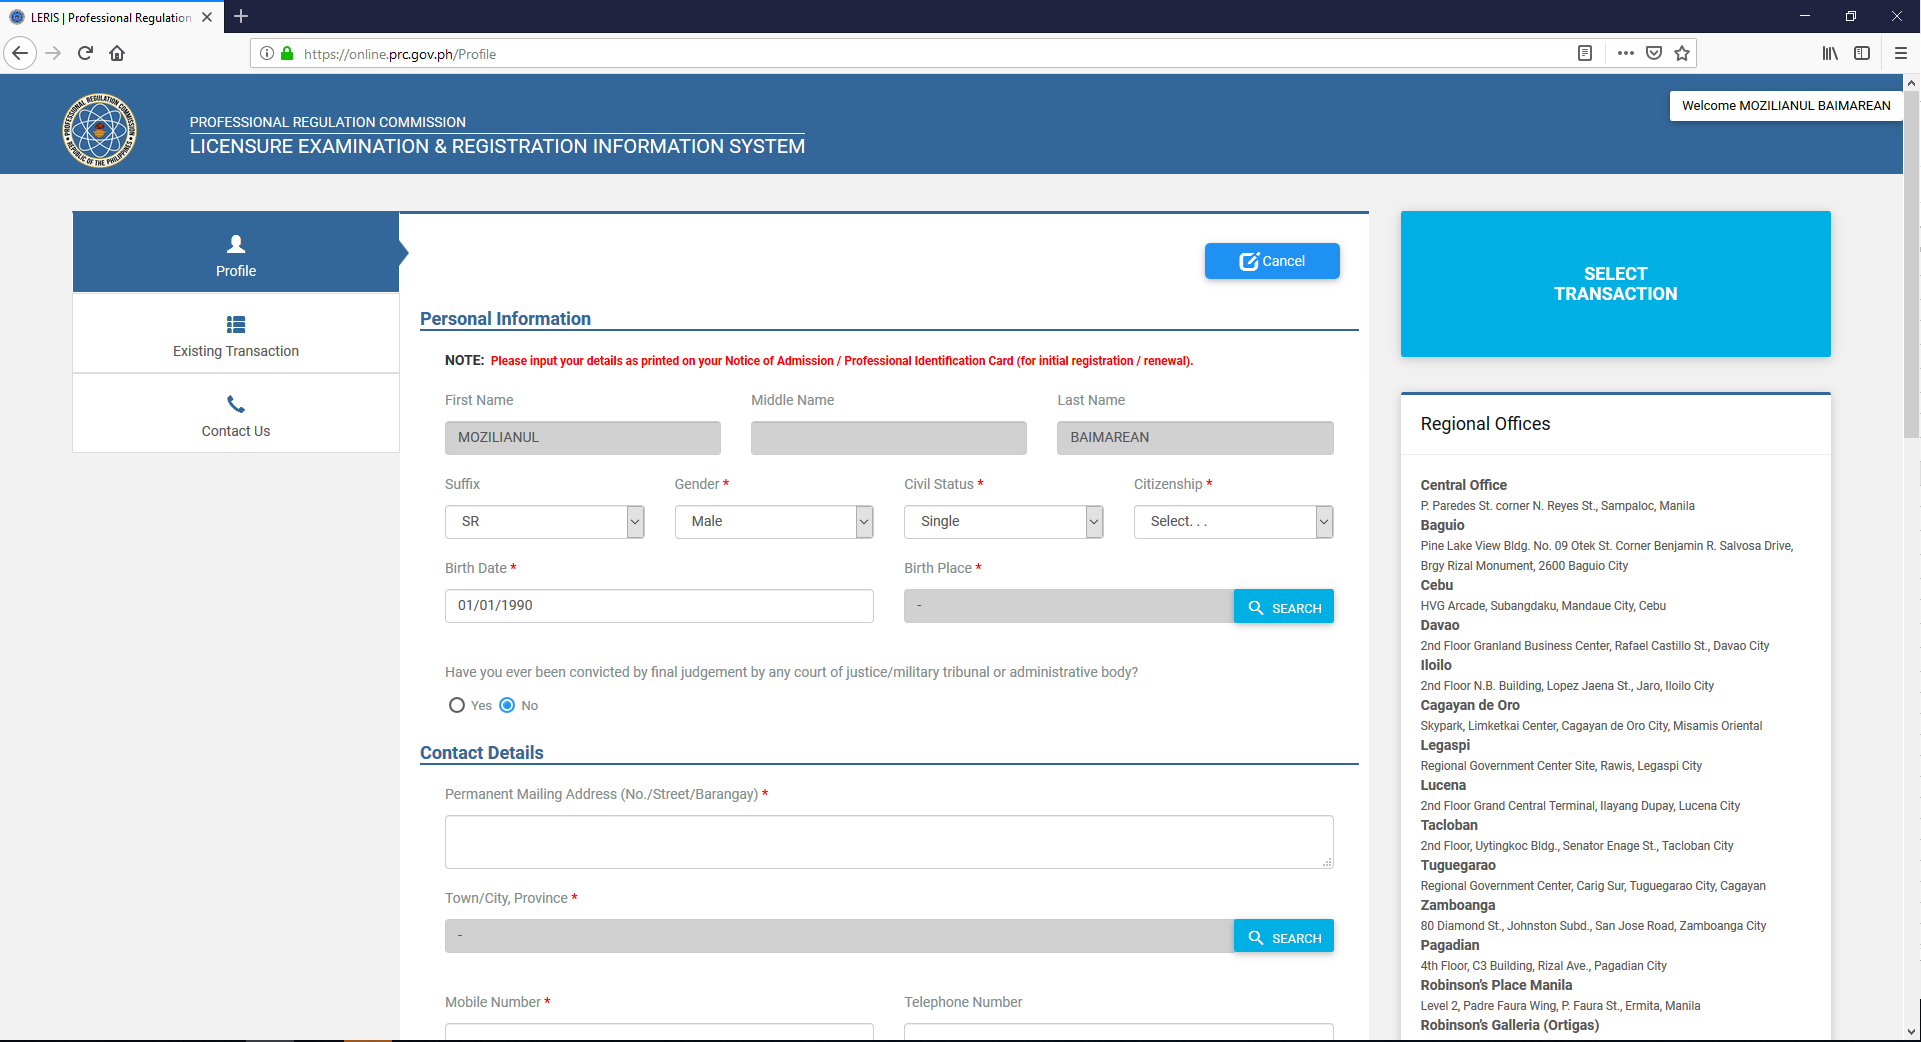Enable reader view from the address bar
Screen dimensions: 1921x1042
1585,53
